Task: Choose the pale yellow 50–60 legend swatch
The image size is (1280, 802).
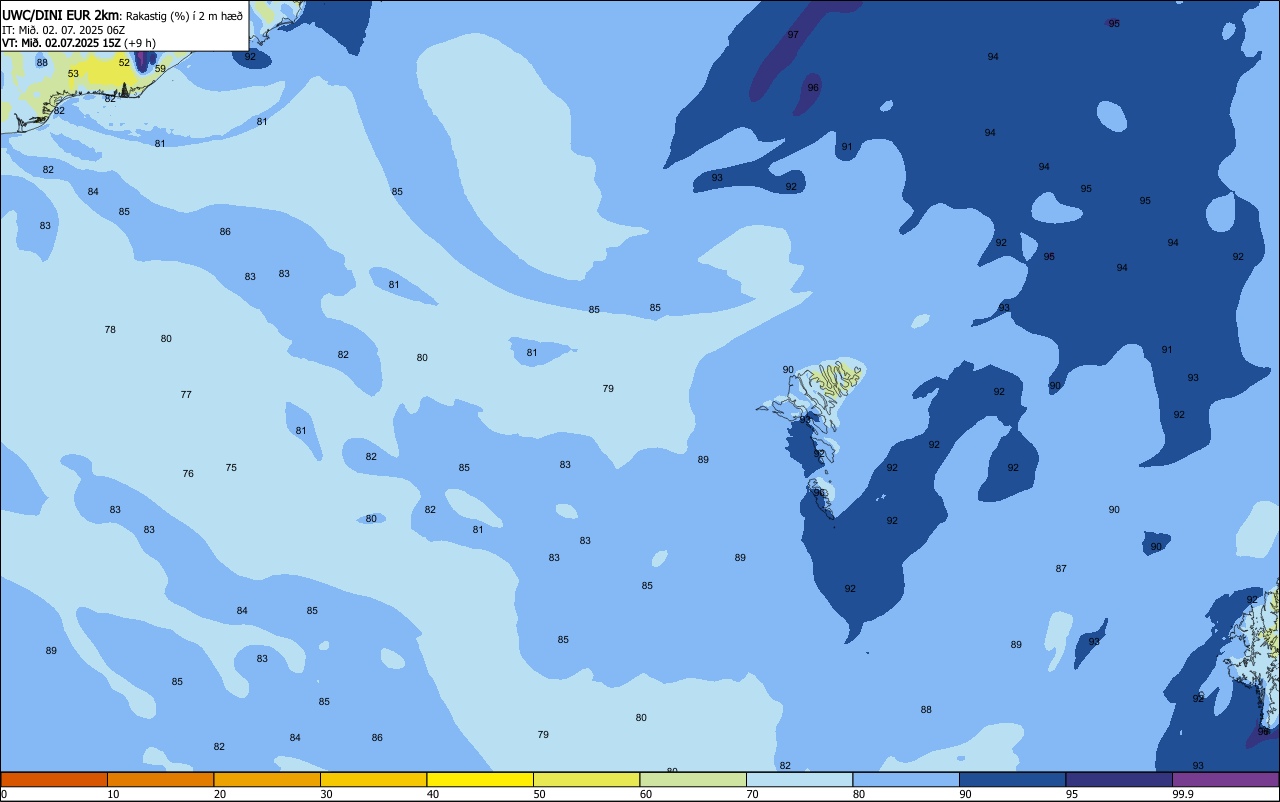Action: pyautogui.click(x=586, y=779)
